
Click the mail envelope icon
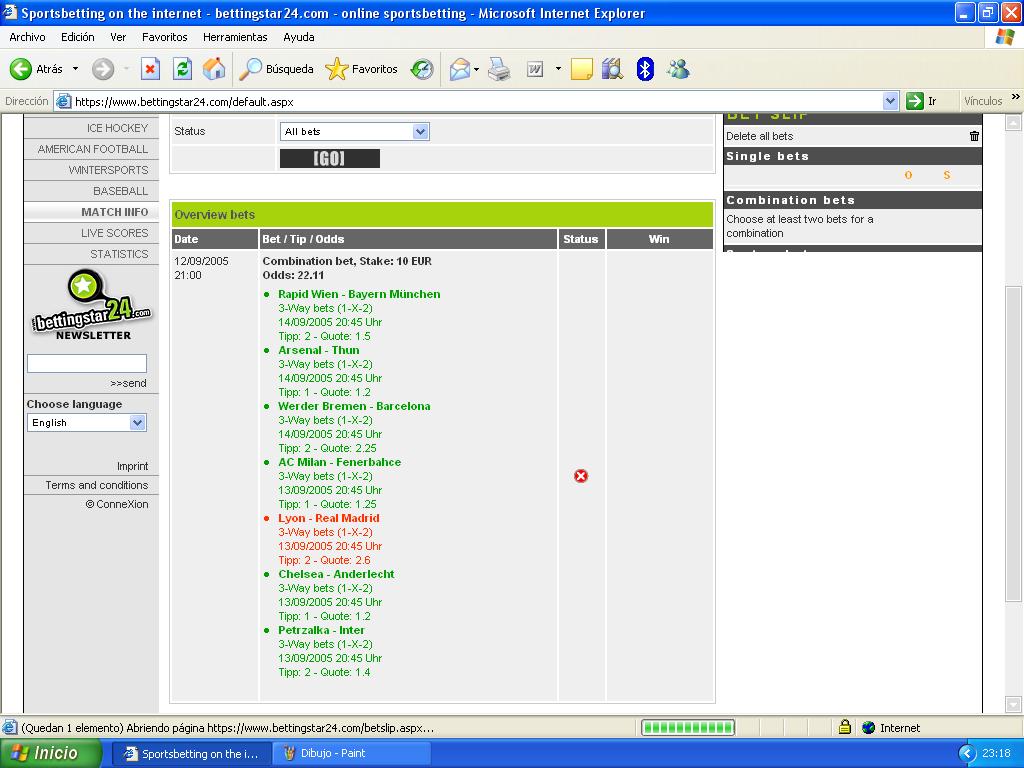460,69
